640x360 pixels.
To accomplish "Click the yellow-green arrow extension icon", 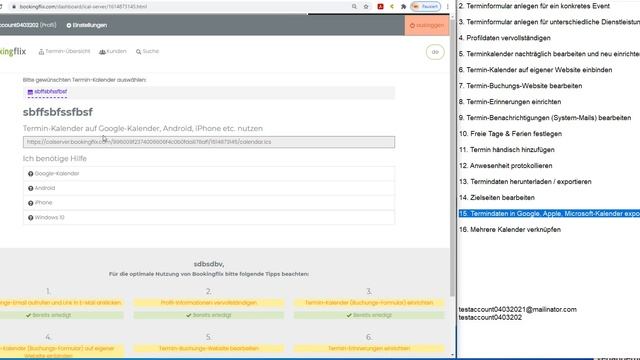I will click(392, 7).
